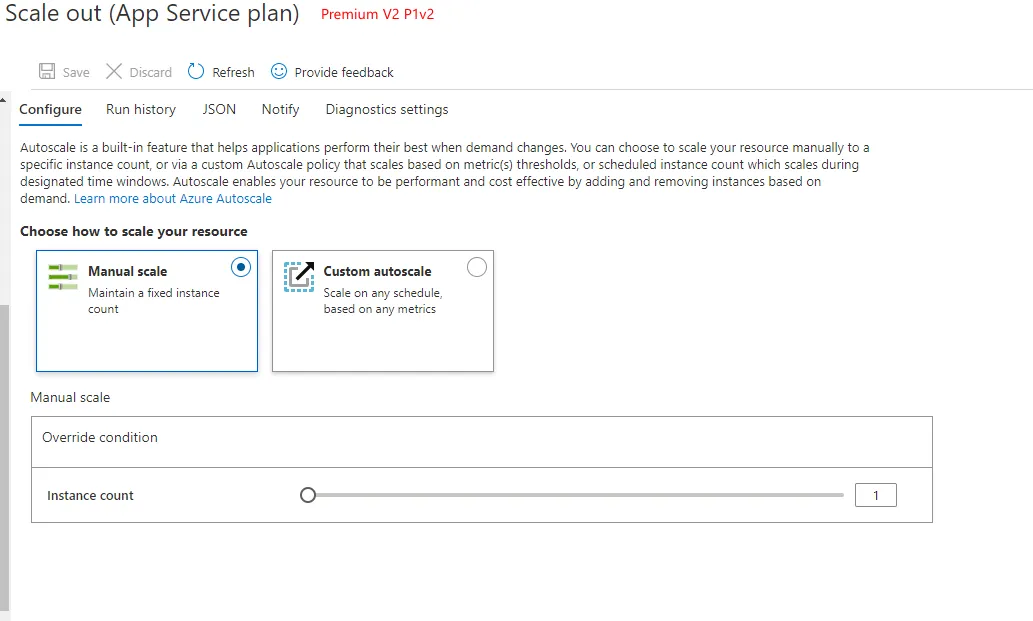Select the Manual scale radio button
Screen dimensions: 1033x621
pyautogui.click(x=240, y=267)
